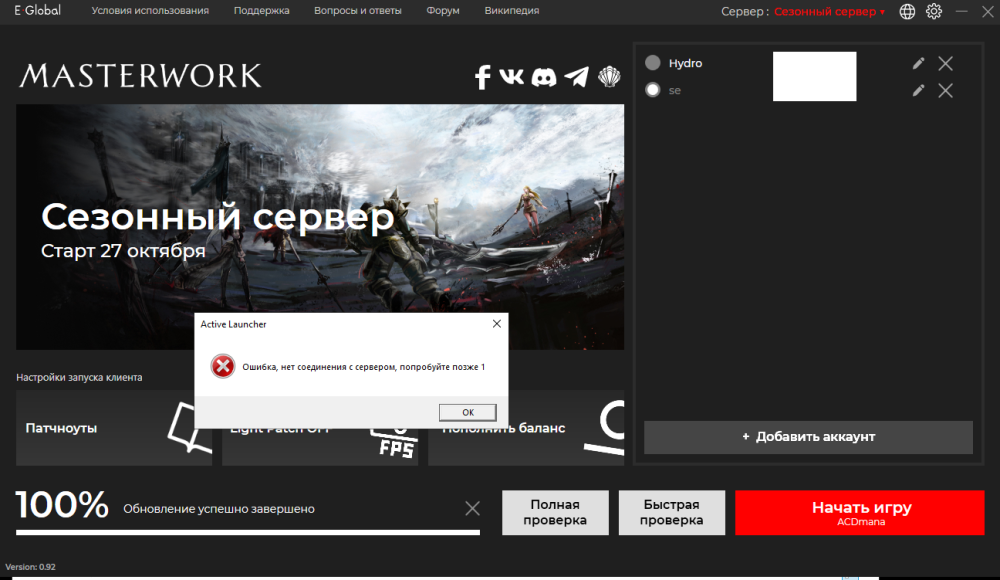The height and width of the screenshot is (580, 1000).
Task: Open the VK community icon
Action: coord(512,76)
